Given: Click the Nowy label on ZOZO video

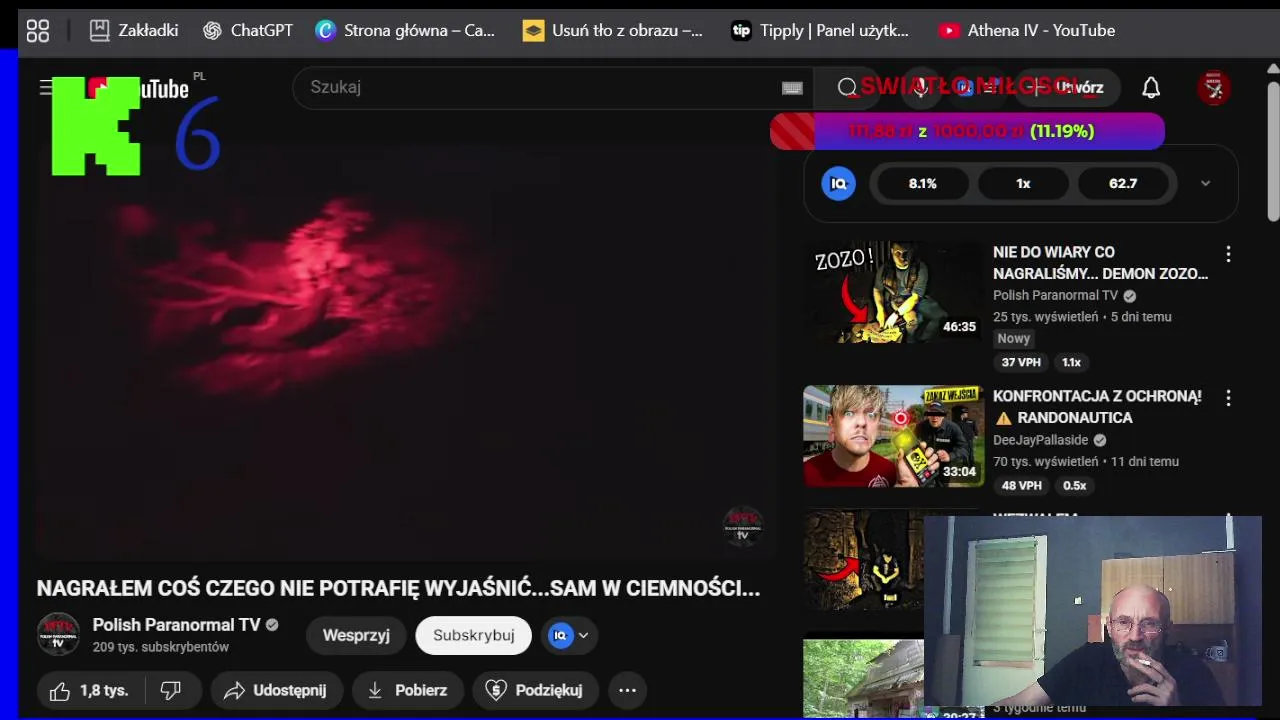Looking at the screenshot, I should click(1014, 338).
